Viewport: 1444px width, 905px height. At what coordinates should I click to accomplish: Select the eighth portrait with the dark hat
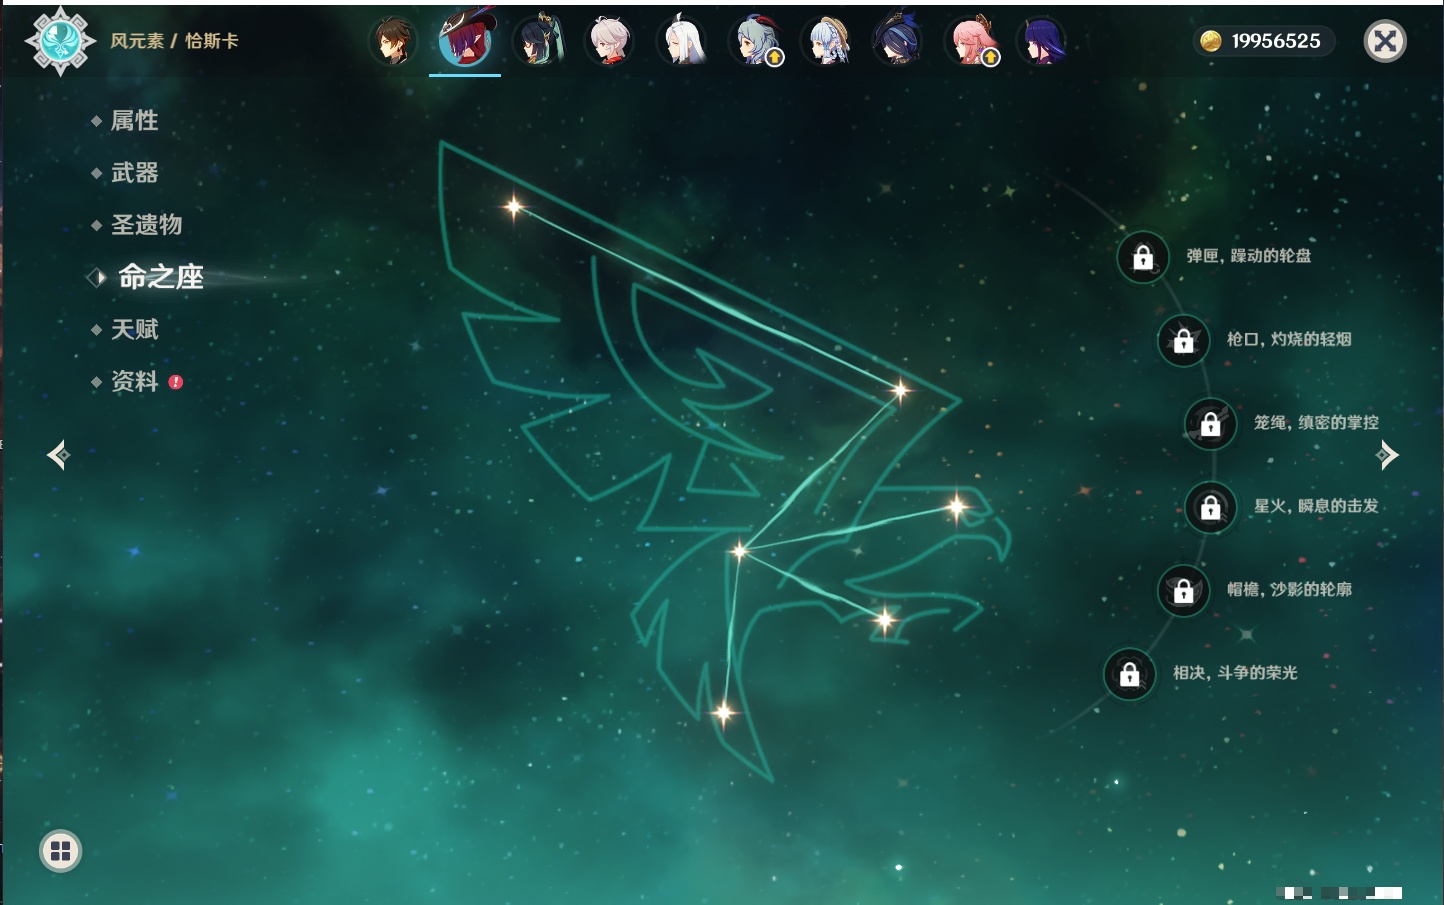click(898, 42)
